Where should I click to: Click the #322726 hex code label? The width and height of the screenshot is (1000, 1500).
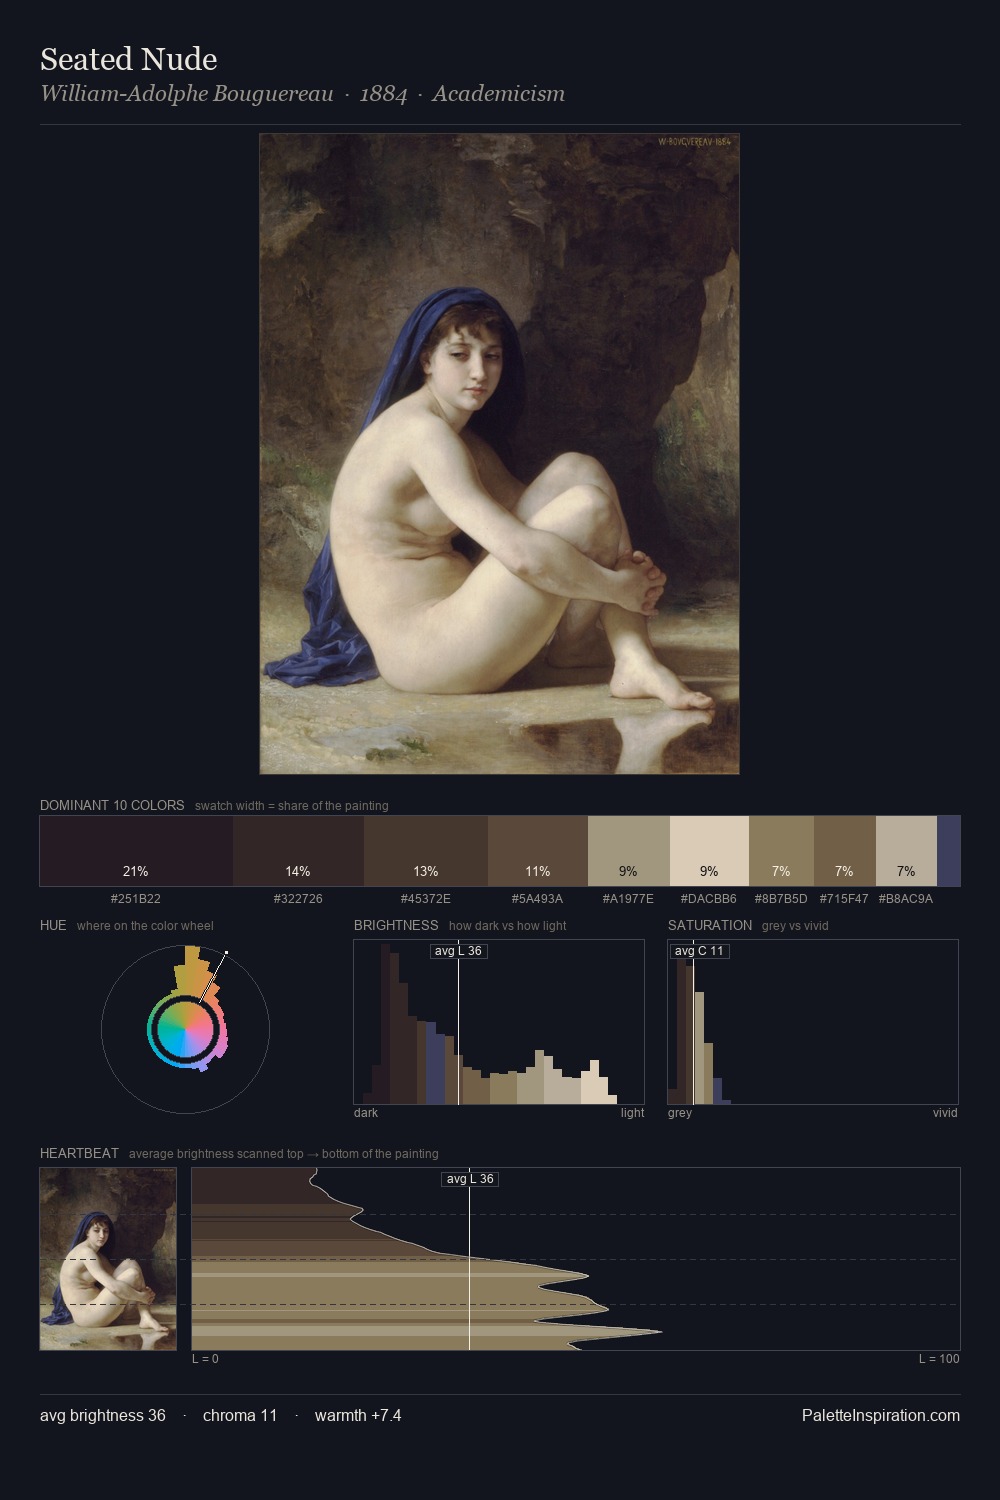coord(298,899)
